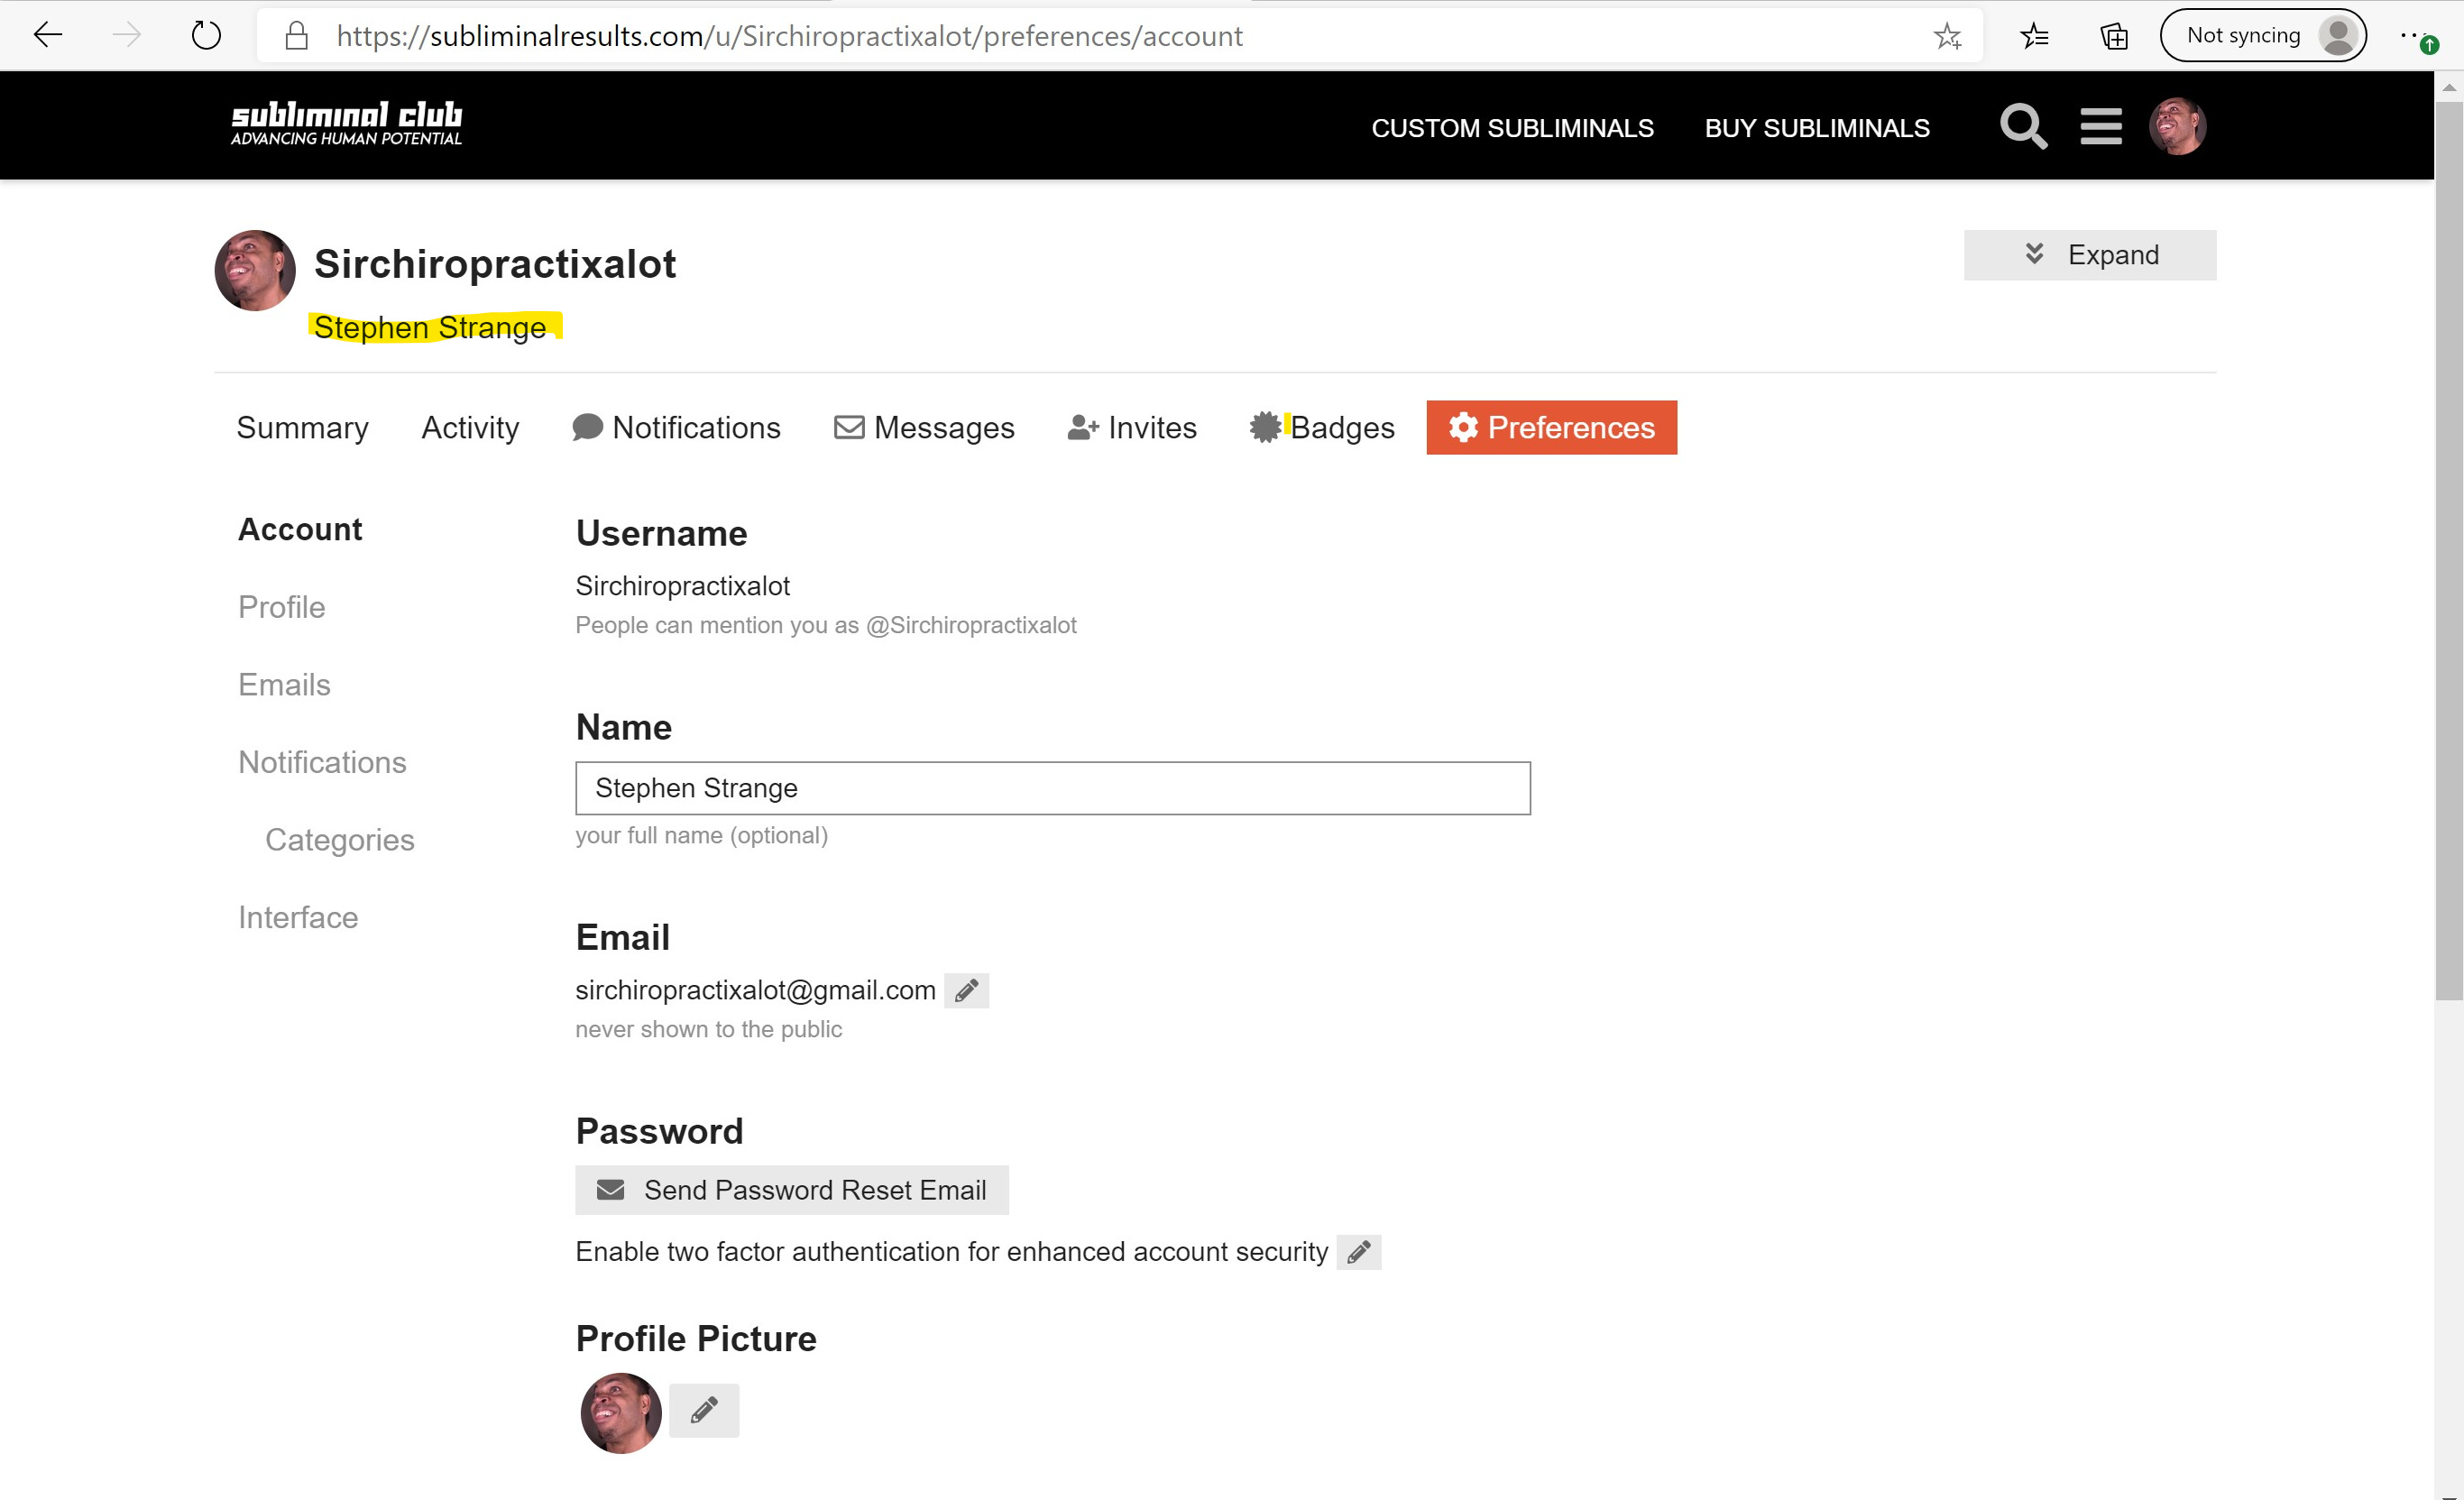Expand the user profile header
This screenshot has height=1500, width=2464.
2090,255
